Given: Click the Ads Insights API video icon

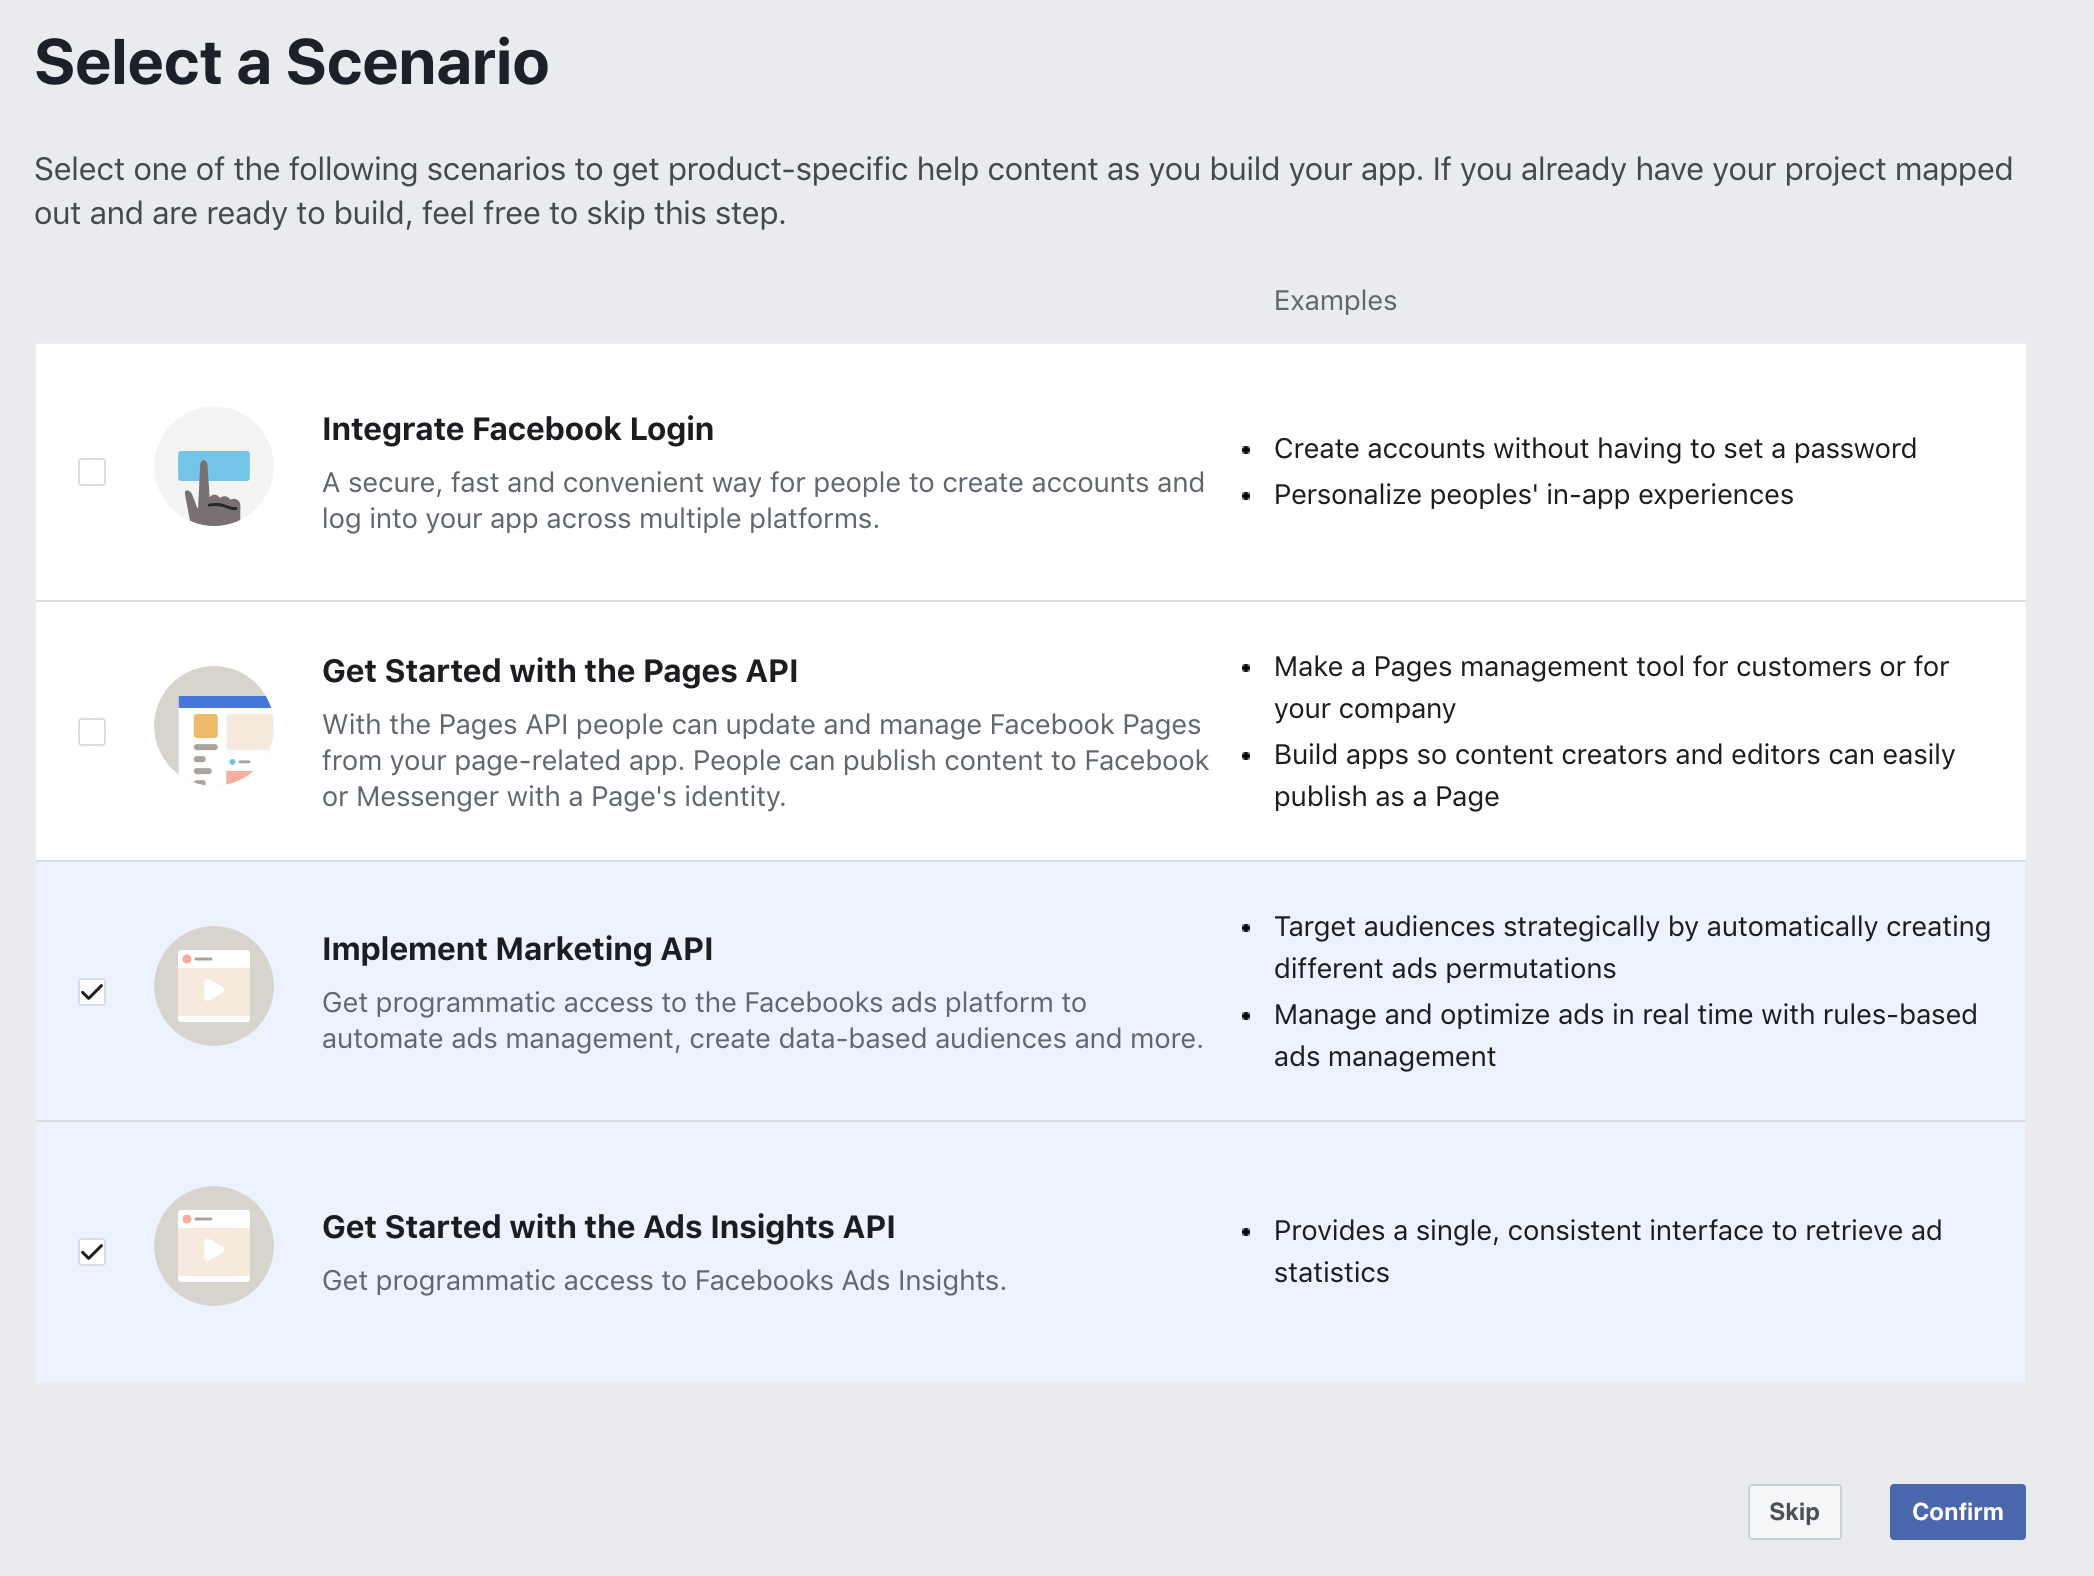Looking at the screenshot, I should click(213, 1246).
